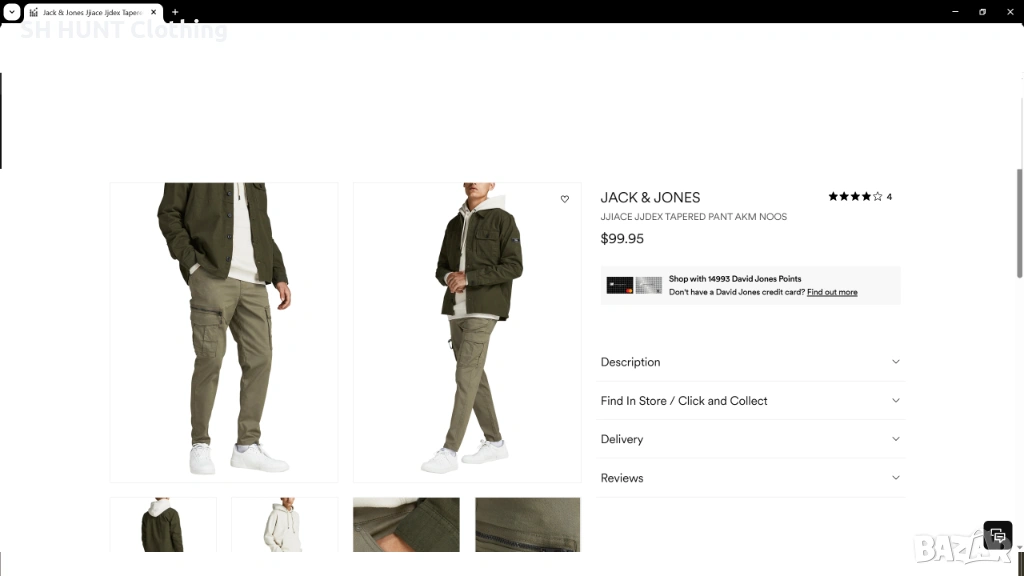Click the David Jones credit card image
The image size is (1024, 576).
tap(633, 285)
